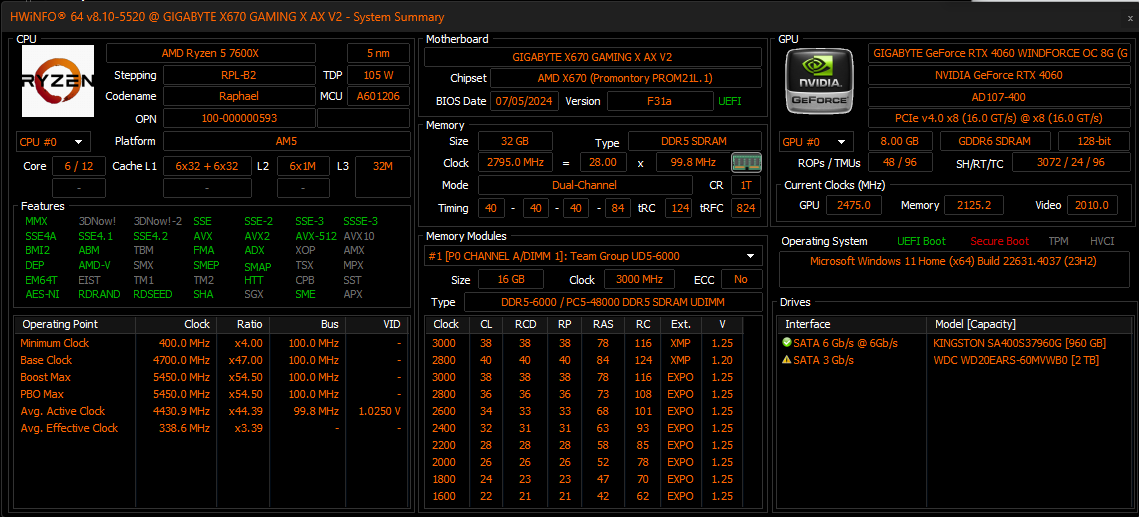Image resolution: width=1139 pixels, height=517 pixels.
Task: Click the DDR5-6000 / PC5-48000 module type field
Action: pos(614,302)
